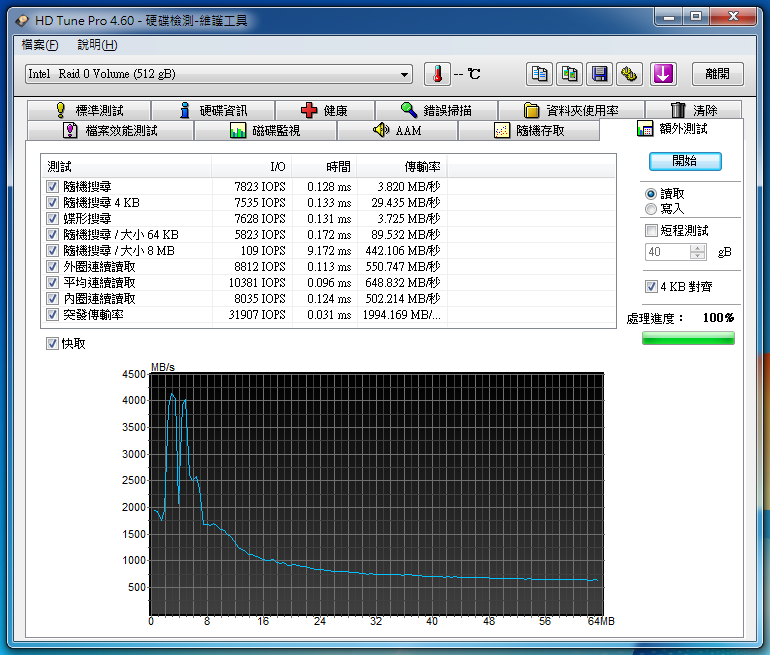Screen dimensions: 770x655
Task: Toggle the 快取 cache checkbox
Action: click(52, 344)
